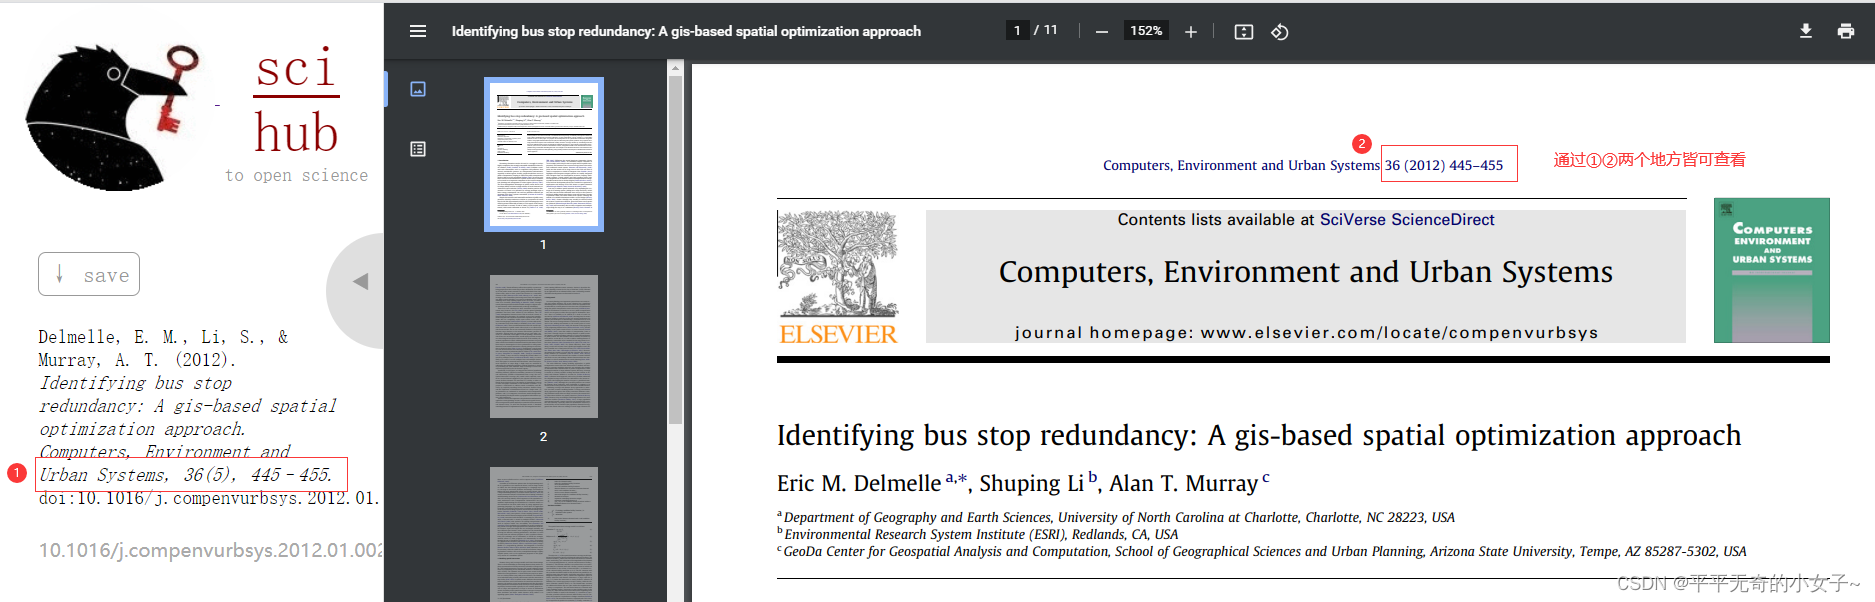Zoom out using the minus icon
The height and width of the screenshot is (602, 1875).
(1101, 32)
